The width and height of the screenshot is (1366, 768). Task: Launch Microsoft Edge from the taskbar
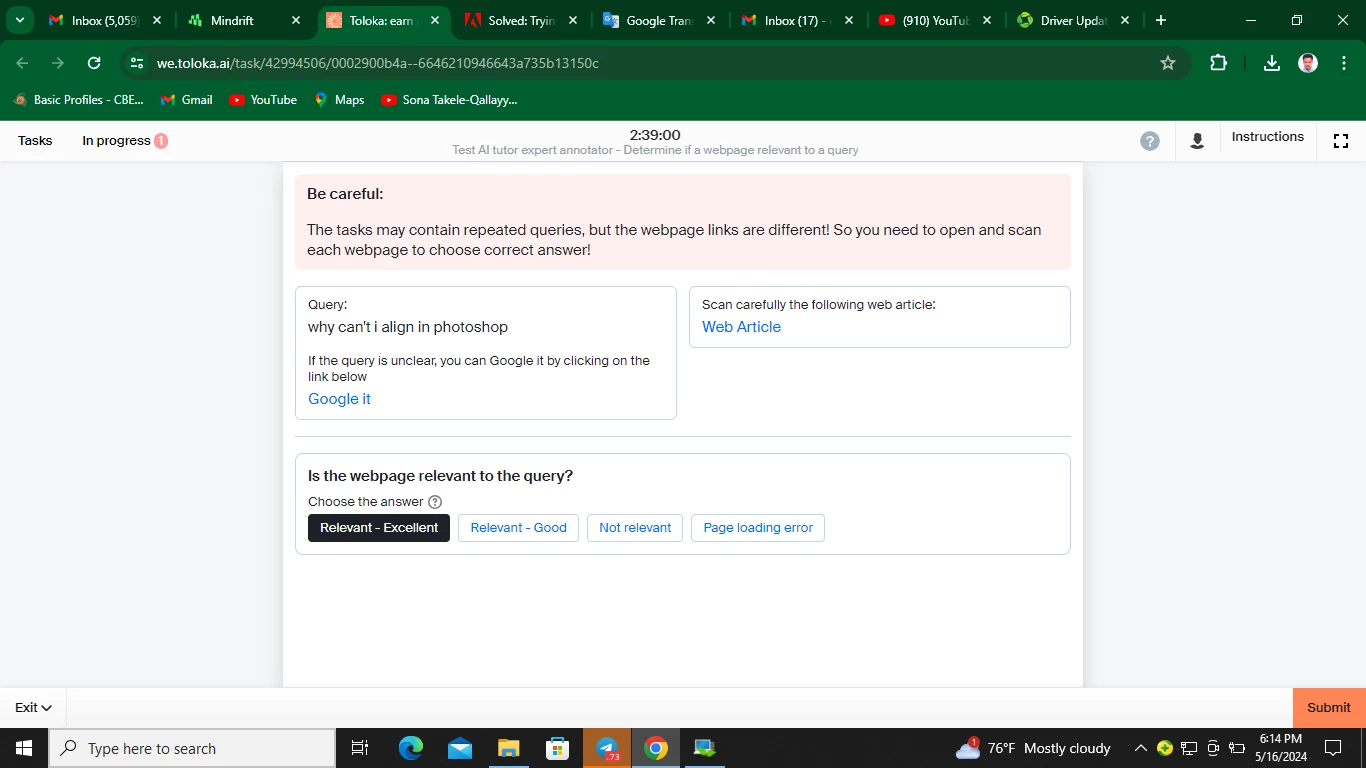pyautogui.click(x=411, y=748)
